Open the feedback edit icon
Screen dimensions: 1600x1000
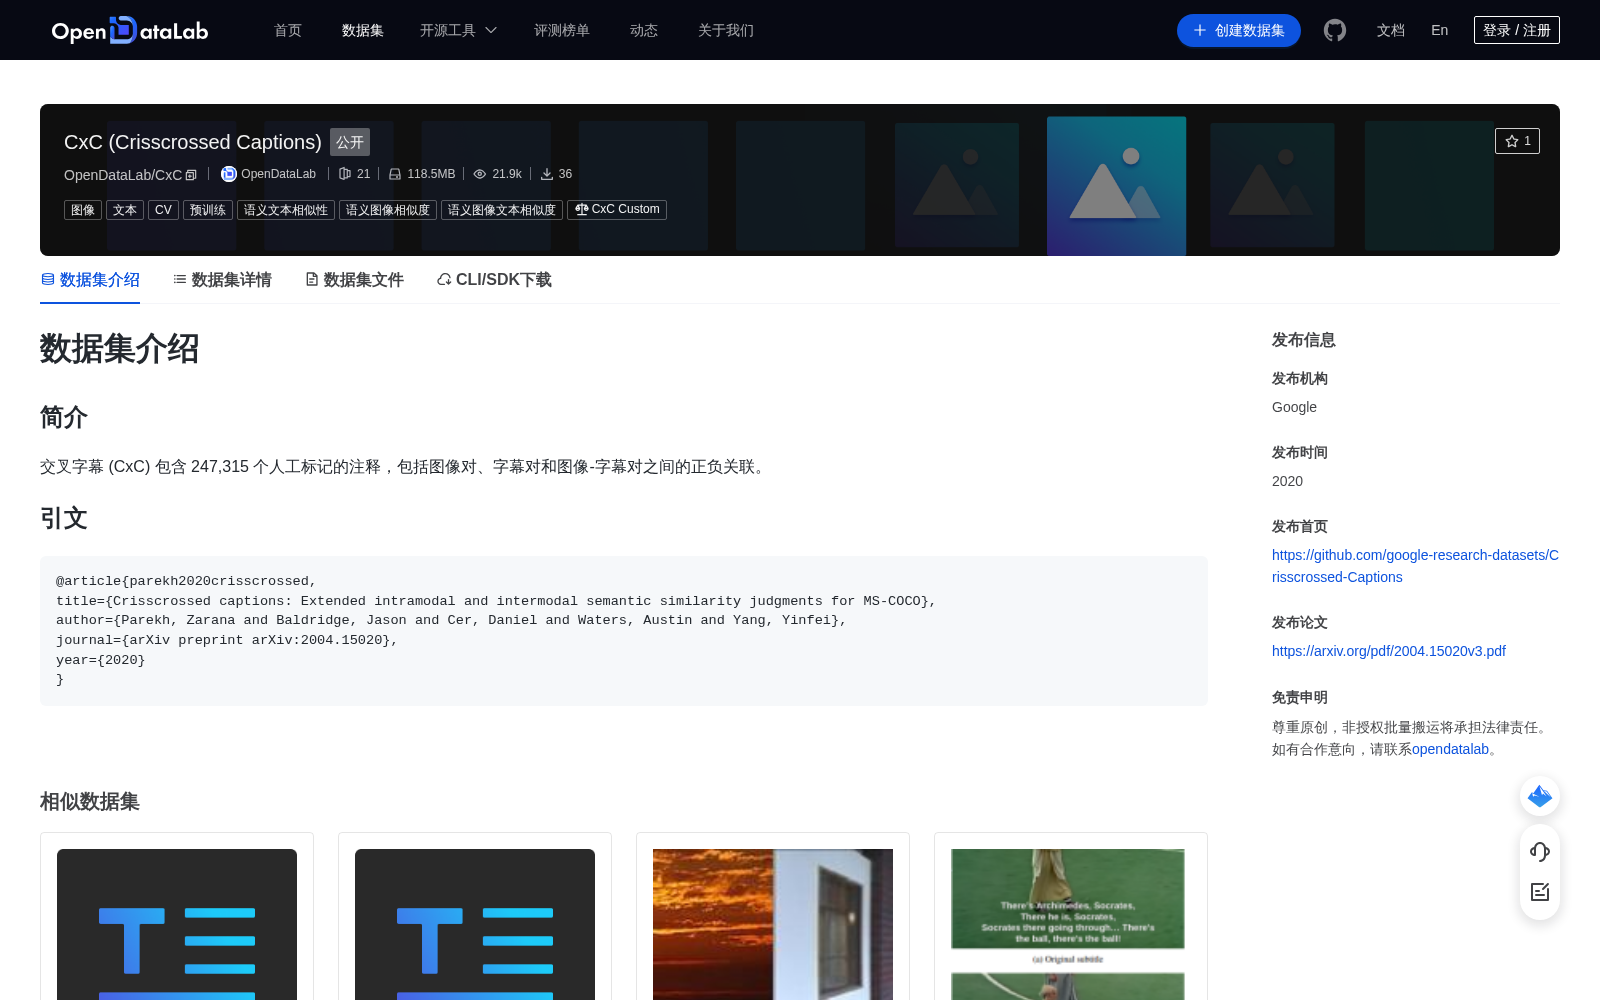[1540, 892]
